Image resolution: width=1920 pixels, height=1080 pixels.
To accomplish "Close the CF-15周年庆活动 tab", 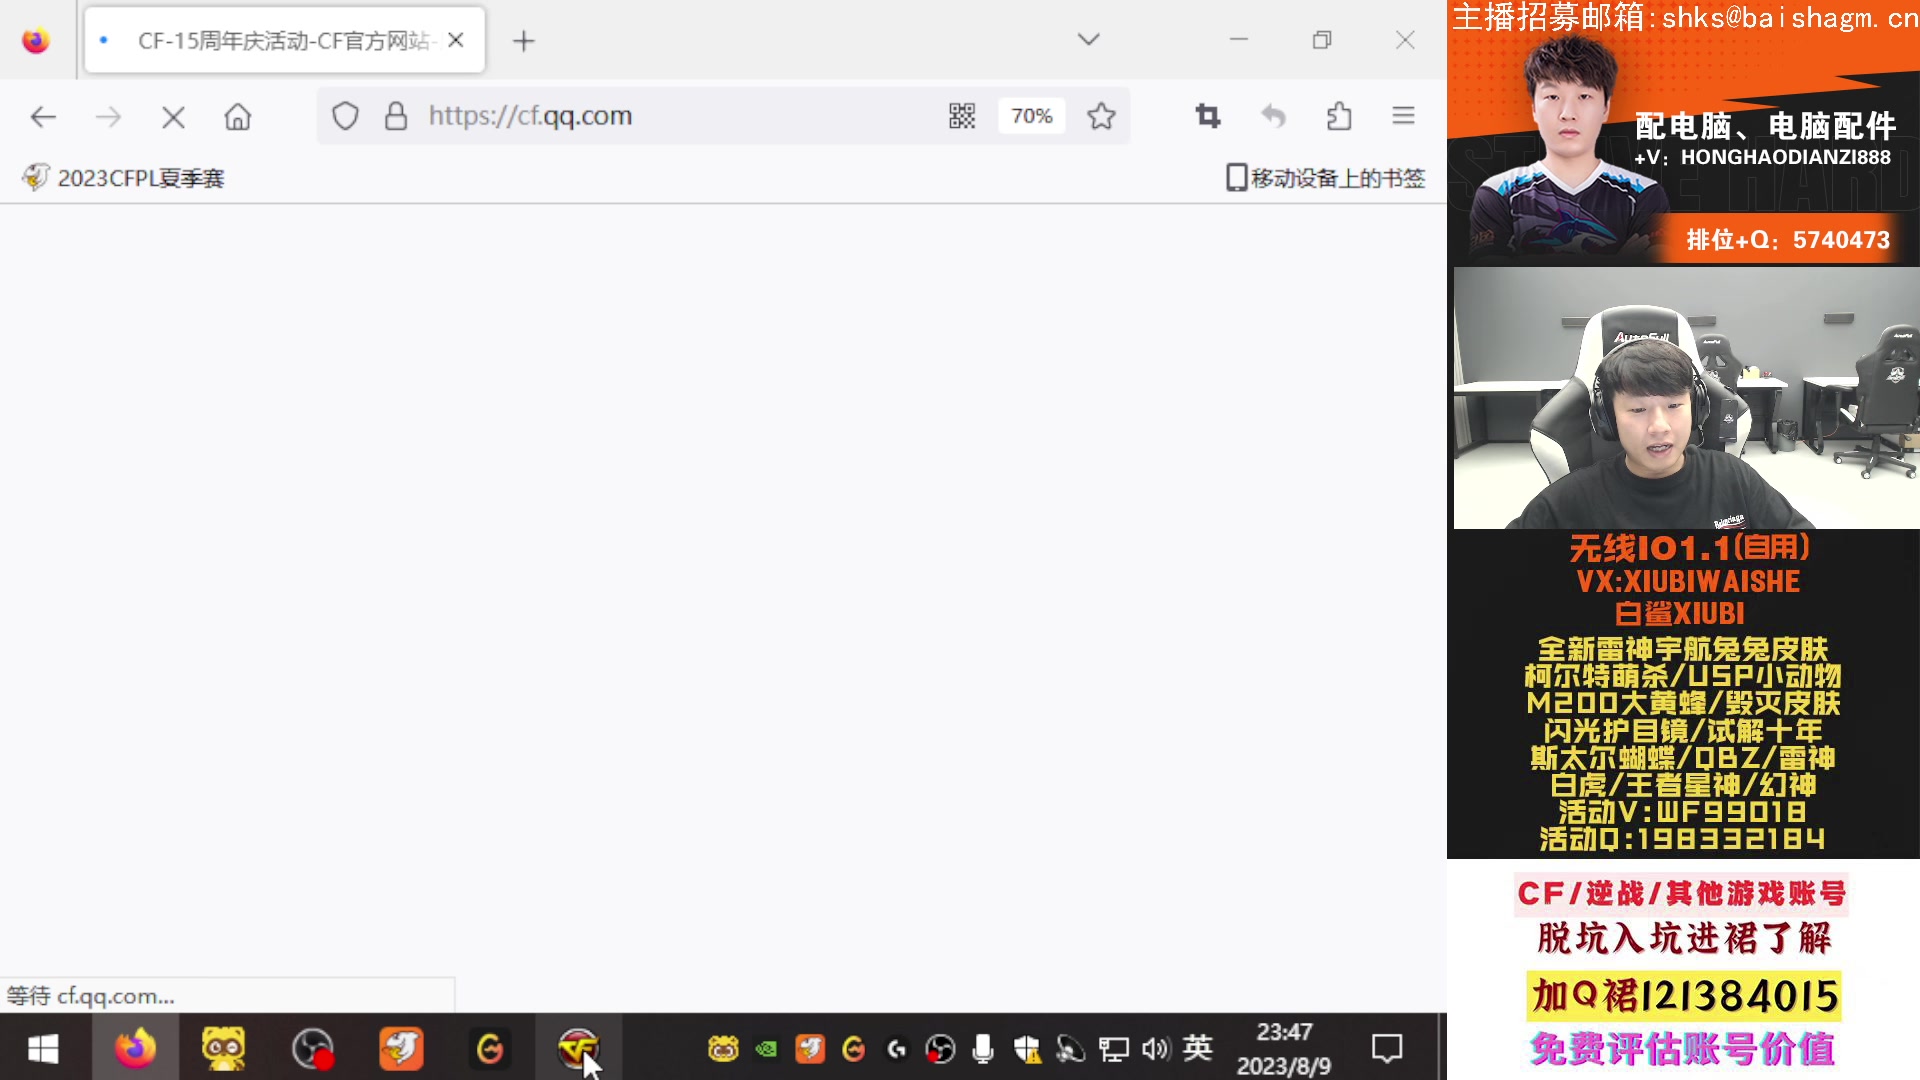I will (x=456, y=40).
